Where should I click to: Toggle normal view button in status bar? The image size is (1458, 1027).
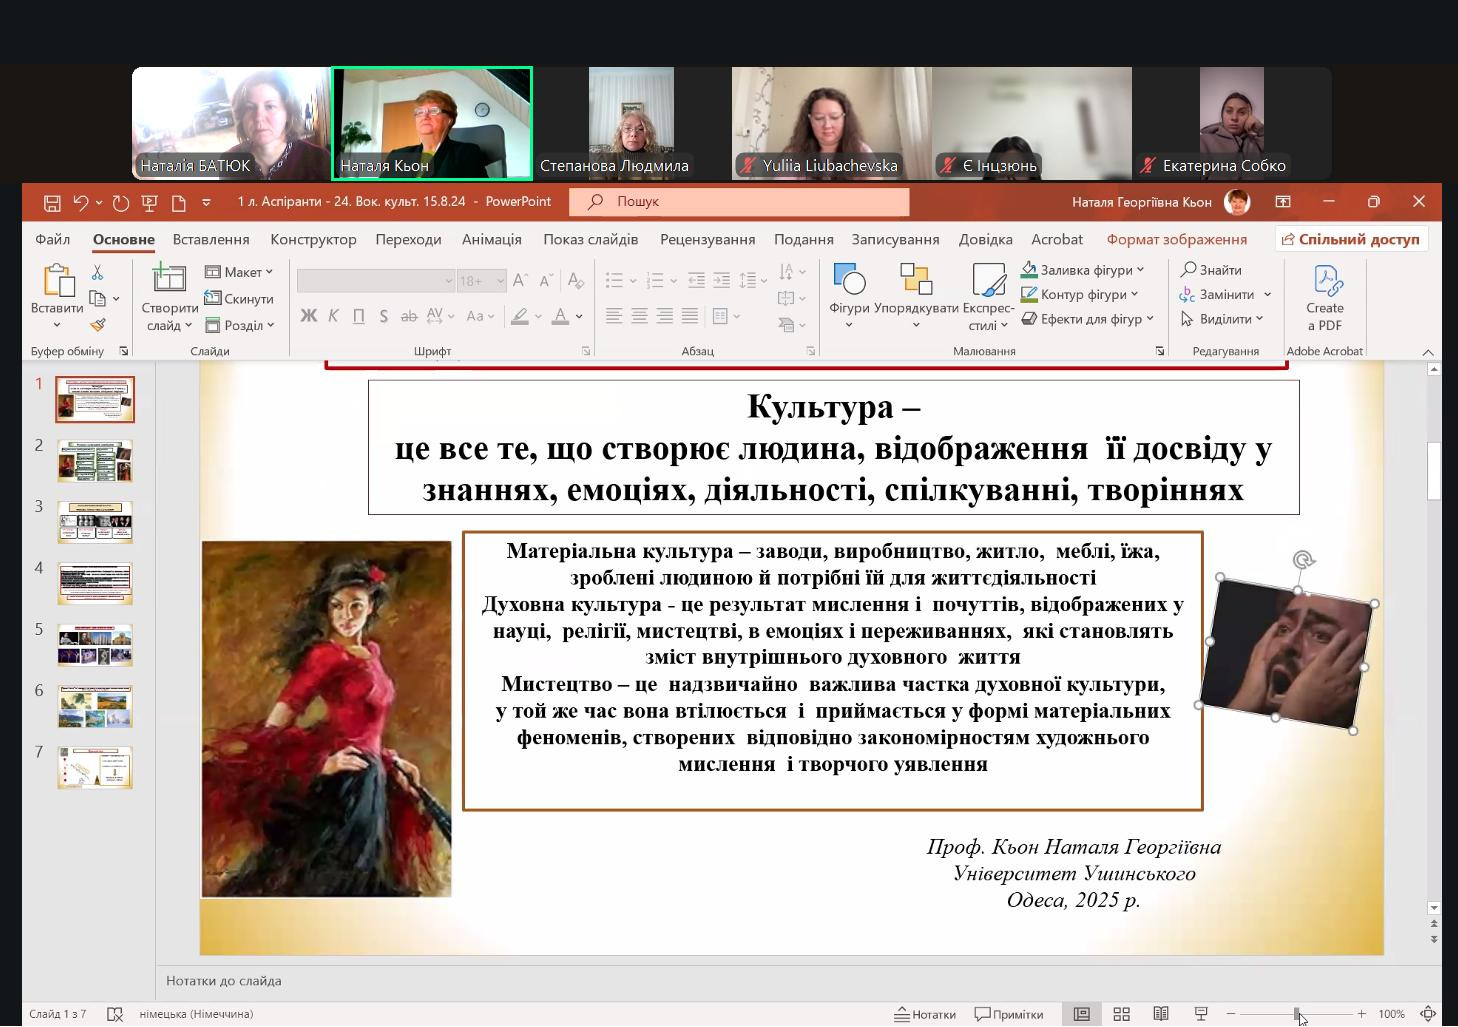click(x=1082, y=1014)
